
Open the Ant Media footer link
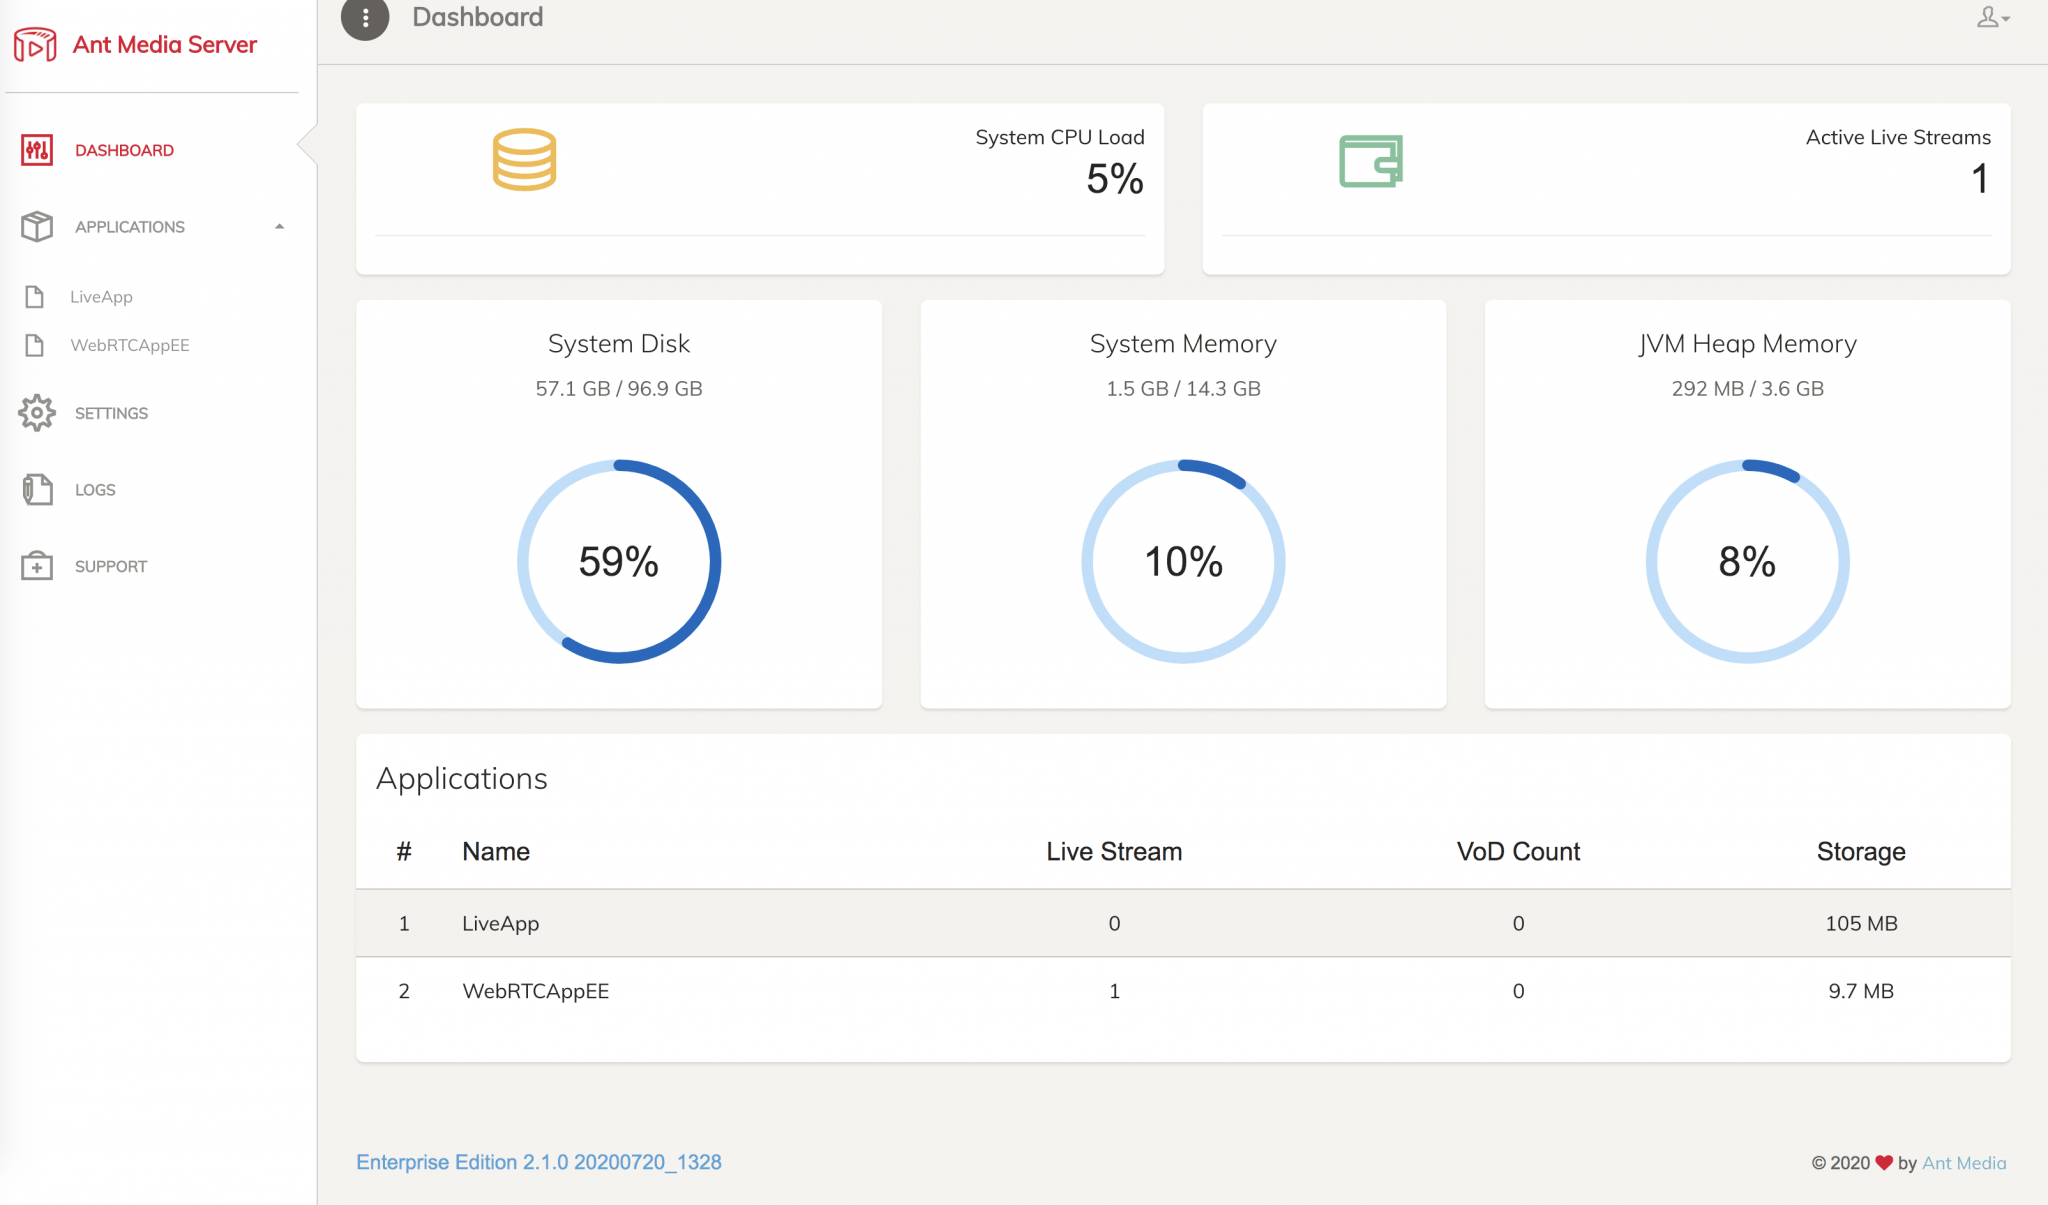coord(1963,1163)
